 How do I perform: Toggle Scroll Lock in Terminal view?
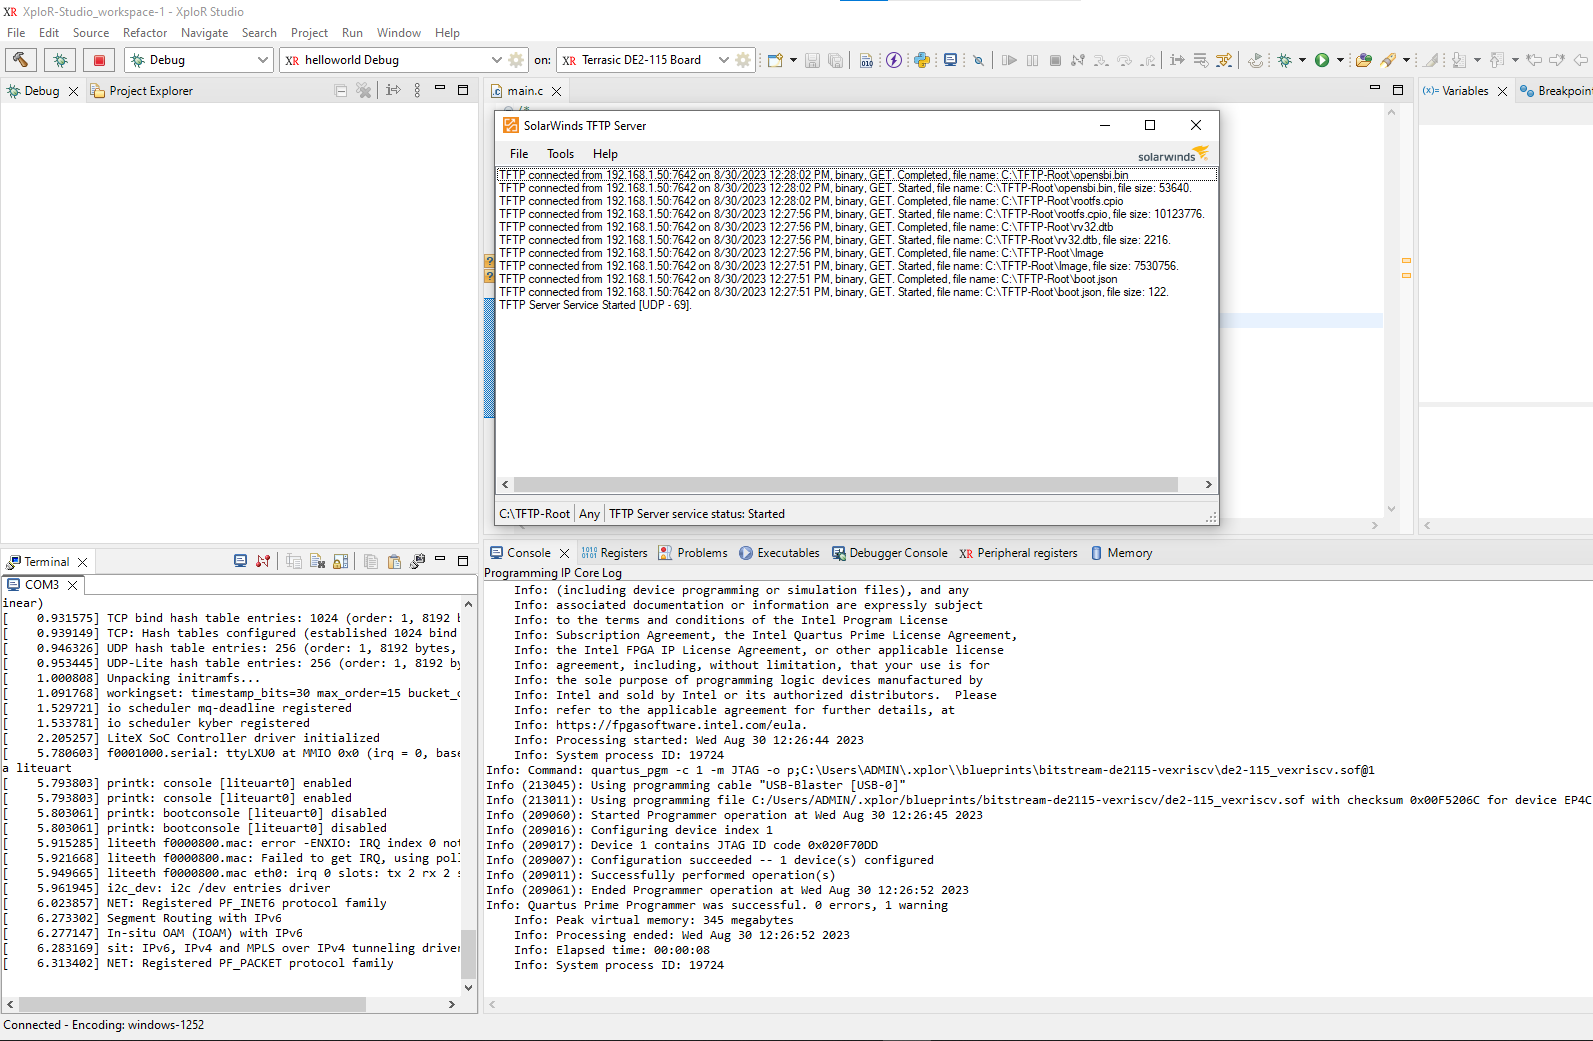(341, 561)
